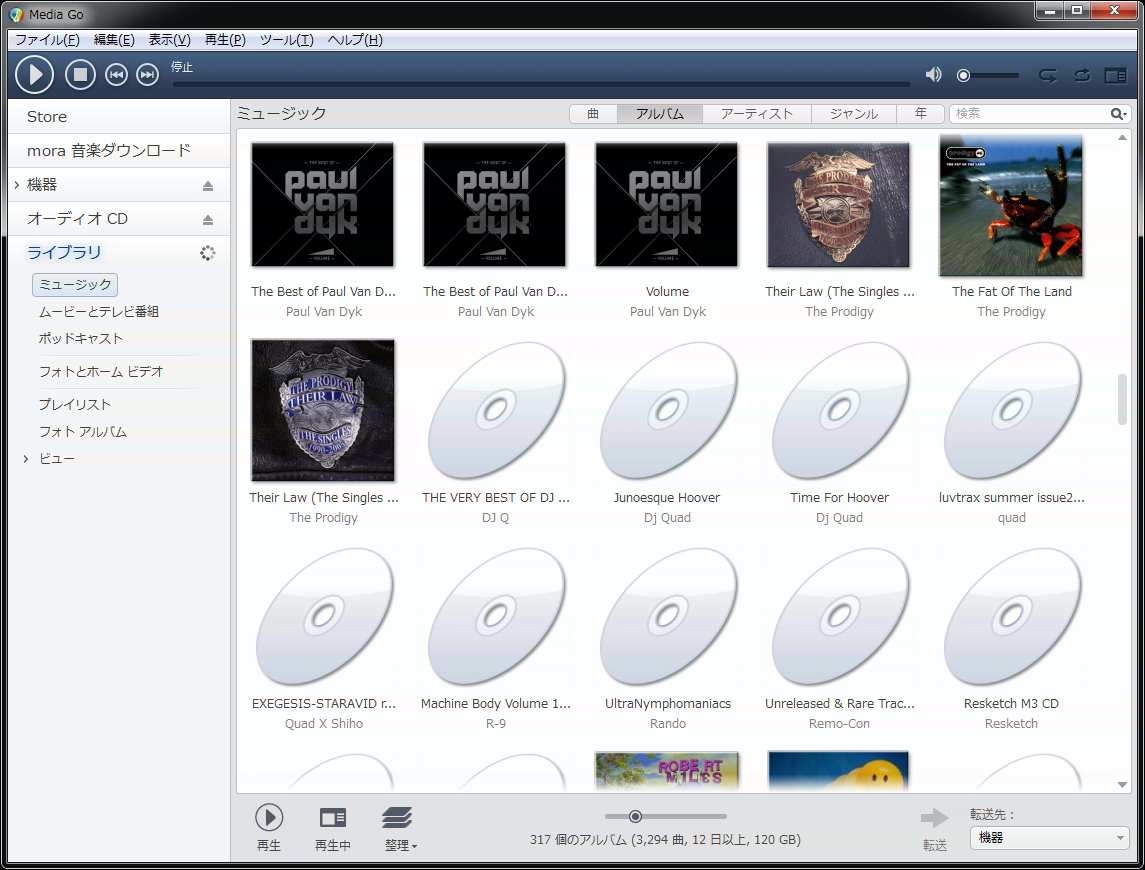Switch to the 曲 view tab
The width and height of the screenshot is (1145, 870).
point(593,113)
